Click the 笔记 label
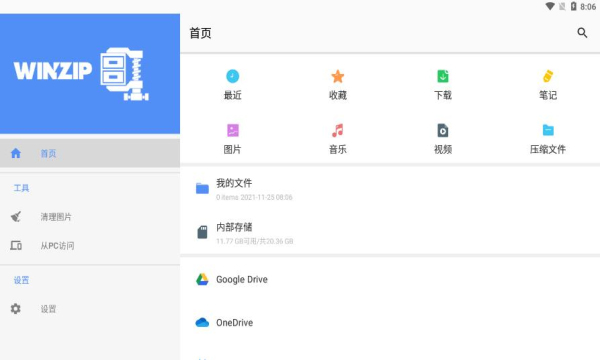Viewport: 600px width, 360px height. [548, 95]
